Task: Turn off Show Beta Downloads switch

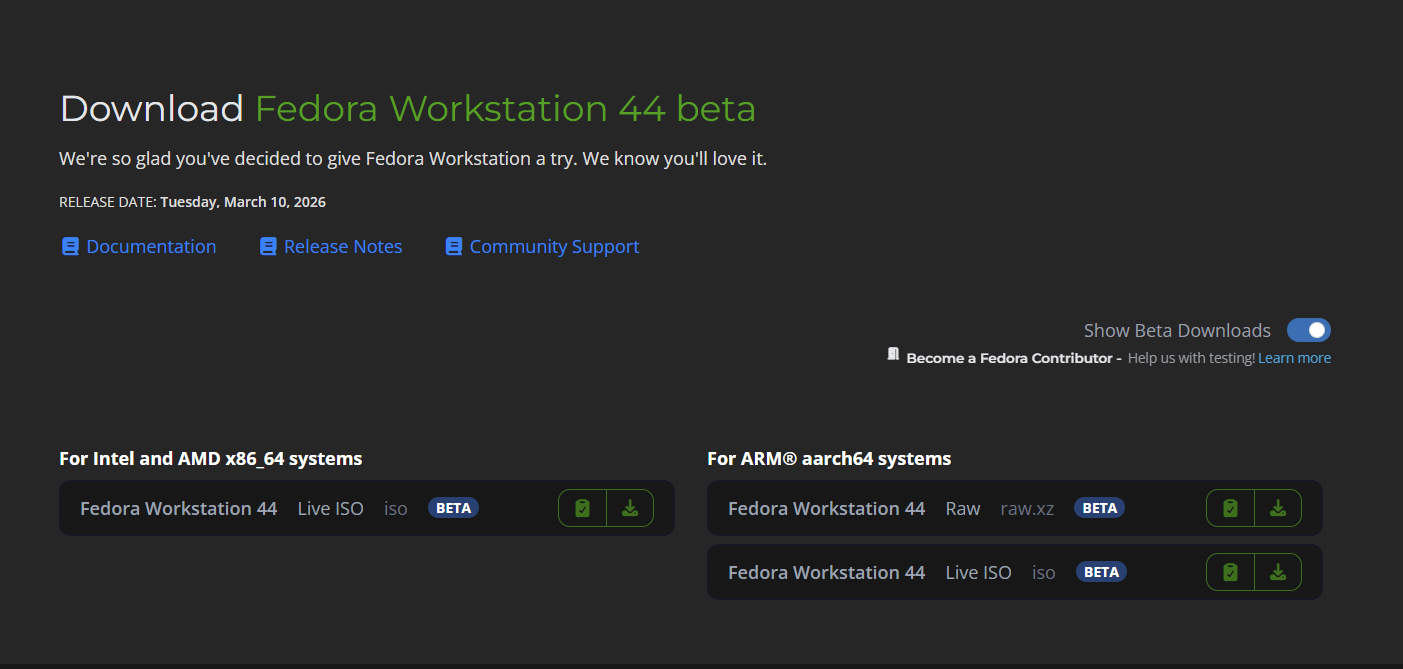Action: click(x=1308, y=330)
